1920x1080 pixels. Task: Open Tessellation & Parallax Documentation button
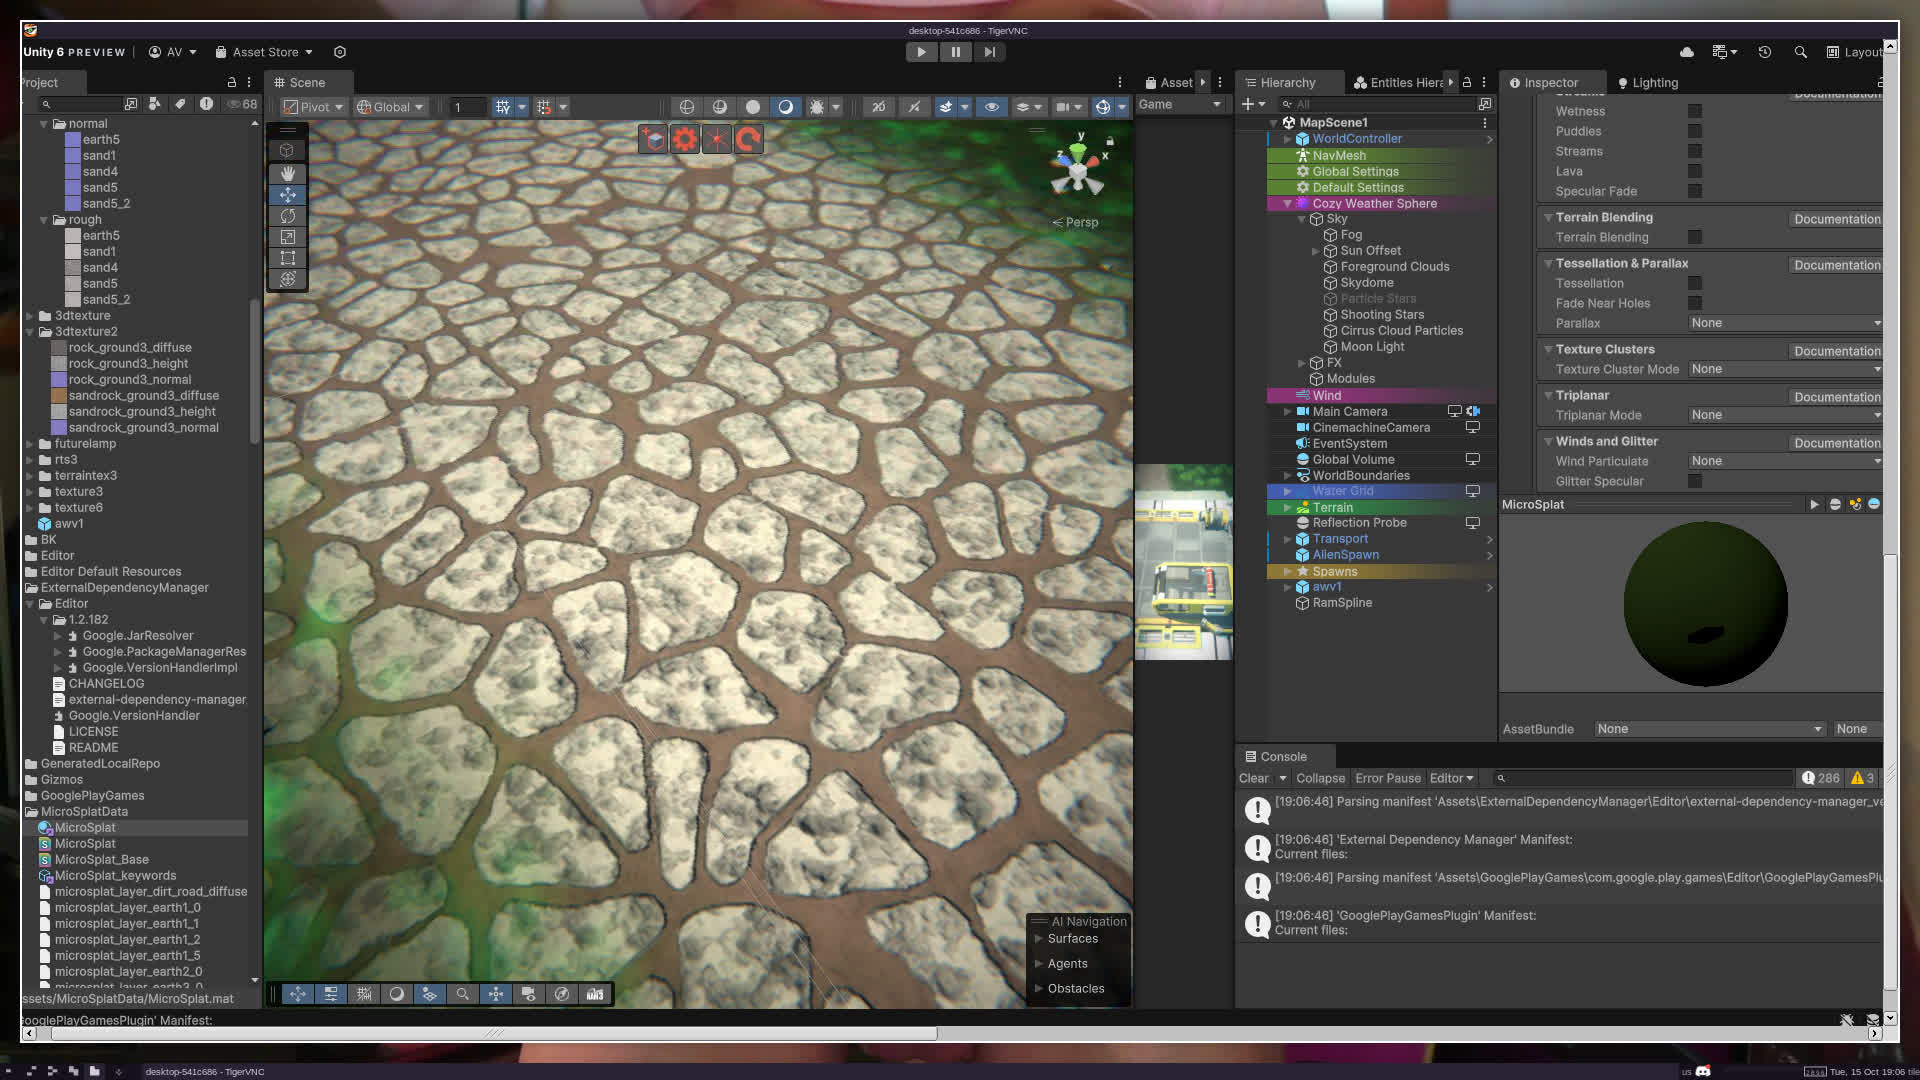click(x=1836, y=265)
